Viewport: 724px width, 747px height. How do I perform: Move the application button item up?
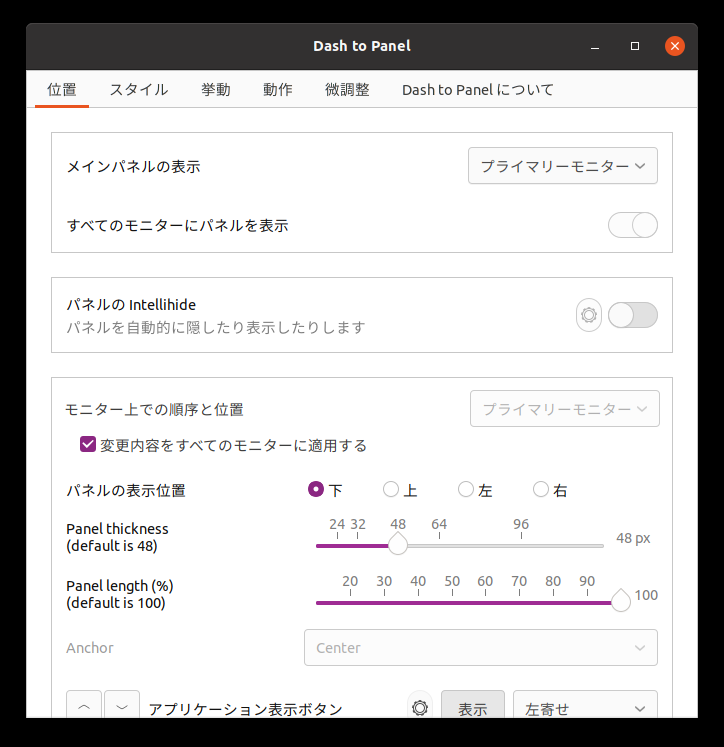click(x=84, y=706)
